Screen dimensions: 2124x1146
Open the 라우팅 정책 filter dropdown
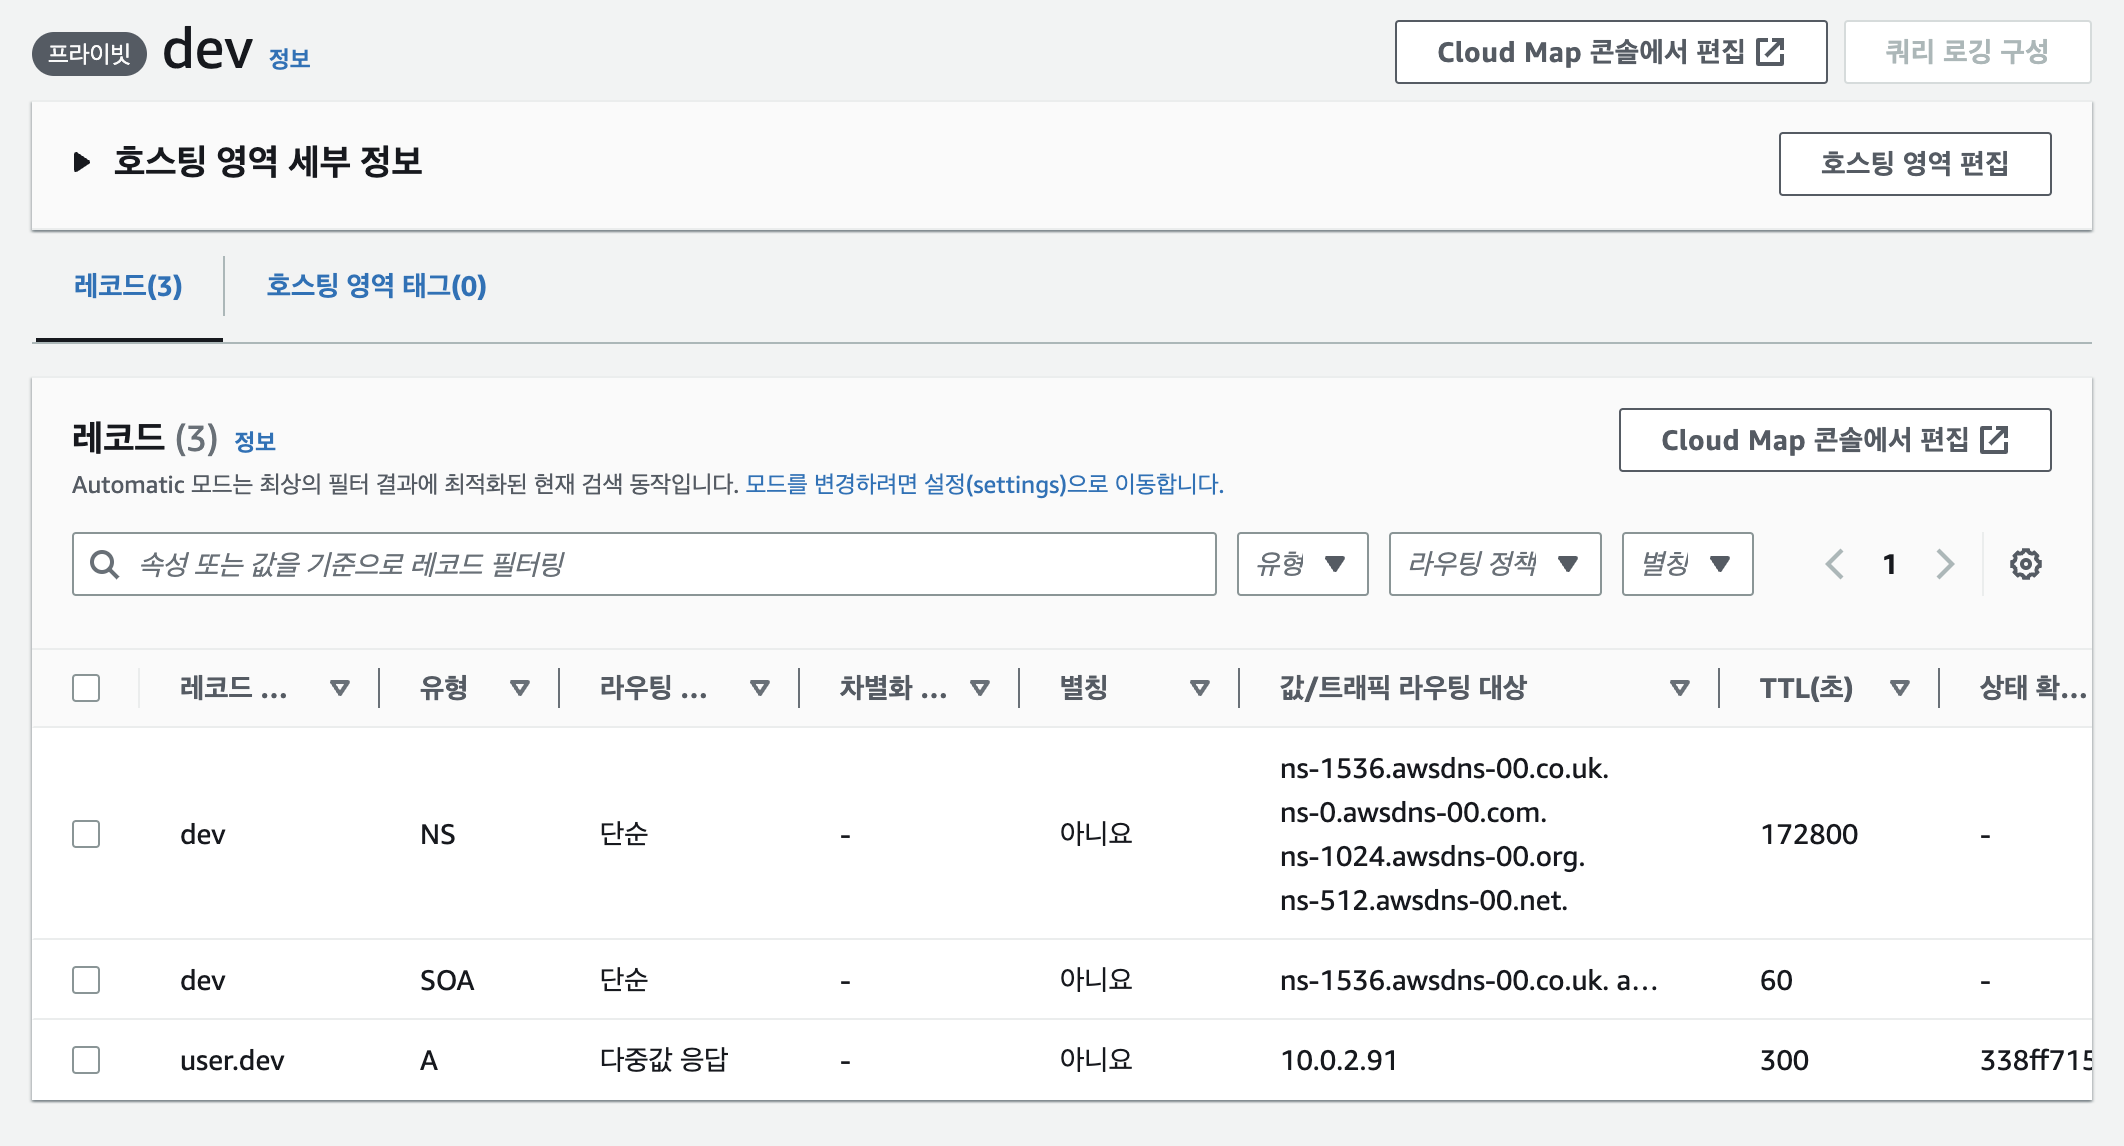tap(1494, 564)
